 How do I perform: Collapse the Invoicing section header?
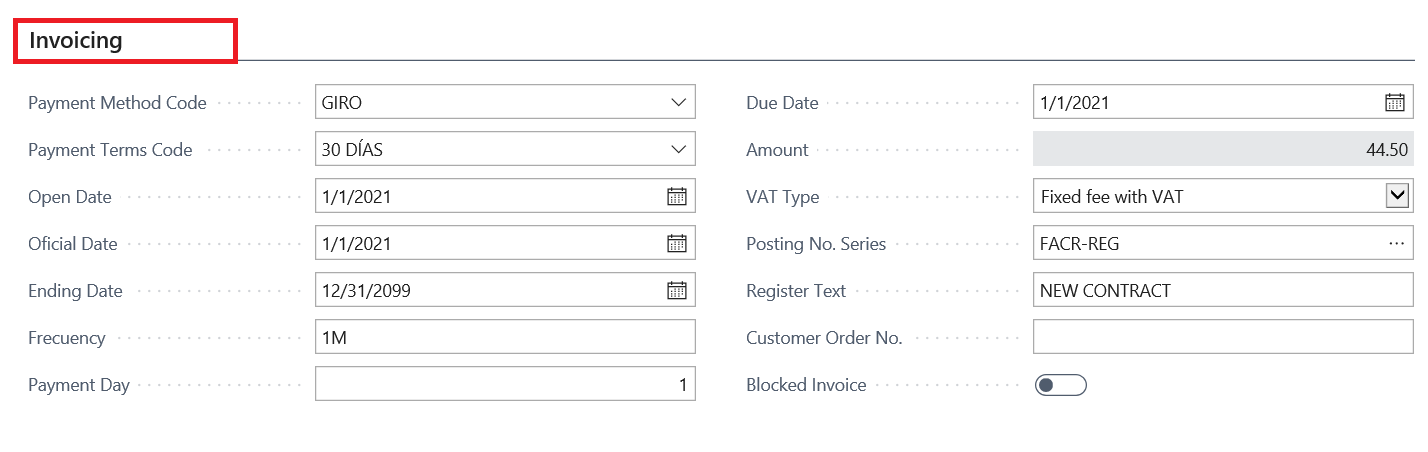[x=76, y=41]
